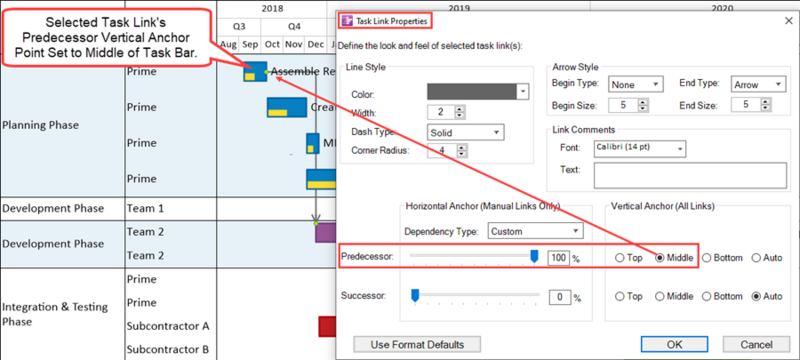The width and height of the screenshot is (800, 360).
Task: Click the Sep month header
Action: pyautogui.click(x=250, y=45)
